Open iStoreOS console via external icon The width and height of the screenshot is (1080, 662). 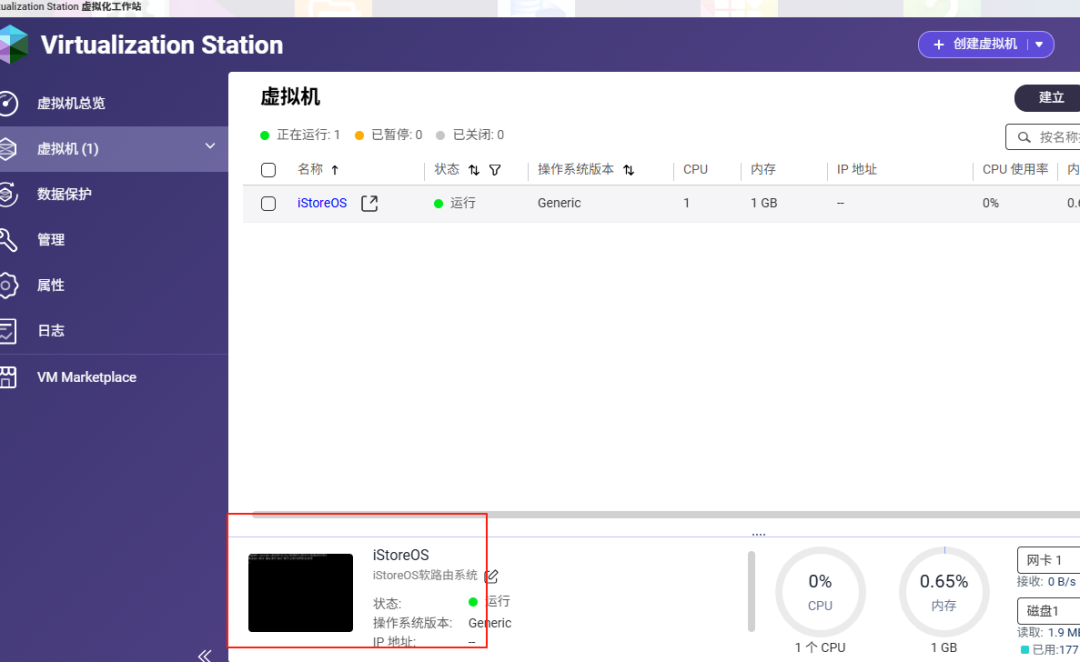click(x=369, y=203)
